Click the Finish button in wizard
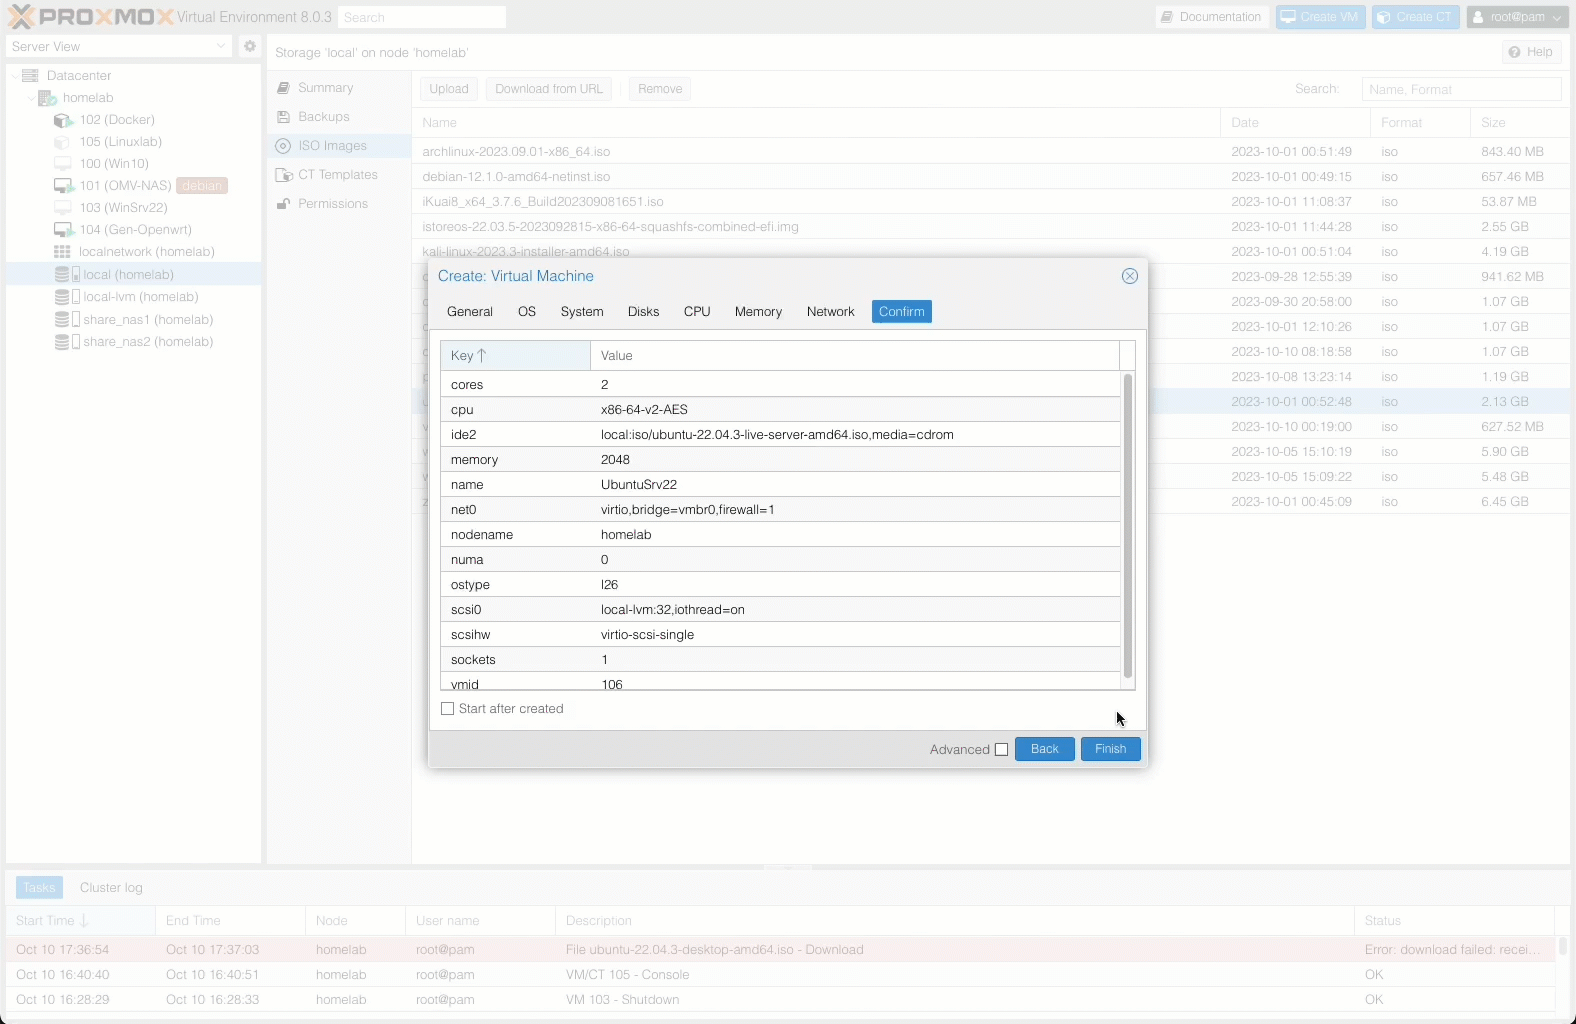The height and width of the screenshot is (1024, 1576). pos(1110,749)
